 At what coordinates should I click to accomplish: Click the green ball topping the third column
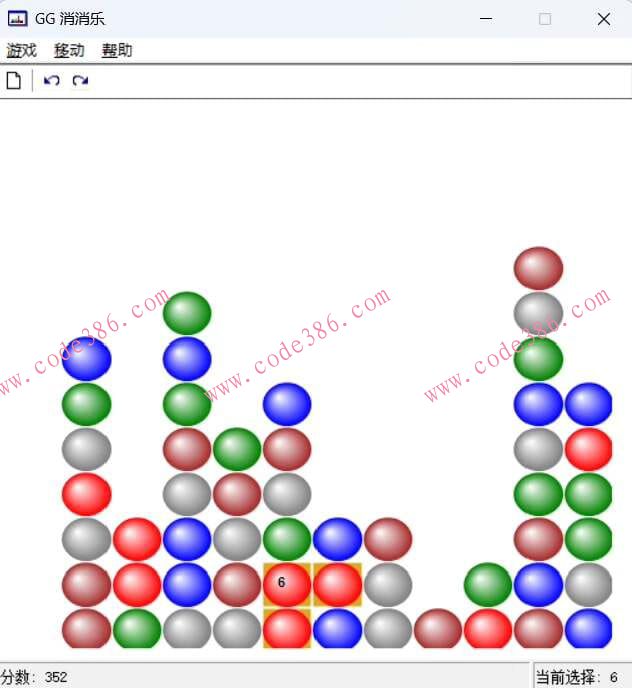[187, 313]
